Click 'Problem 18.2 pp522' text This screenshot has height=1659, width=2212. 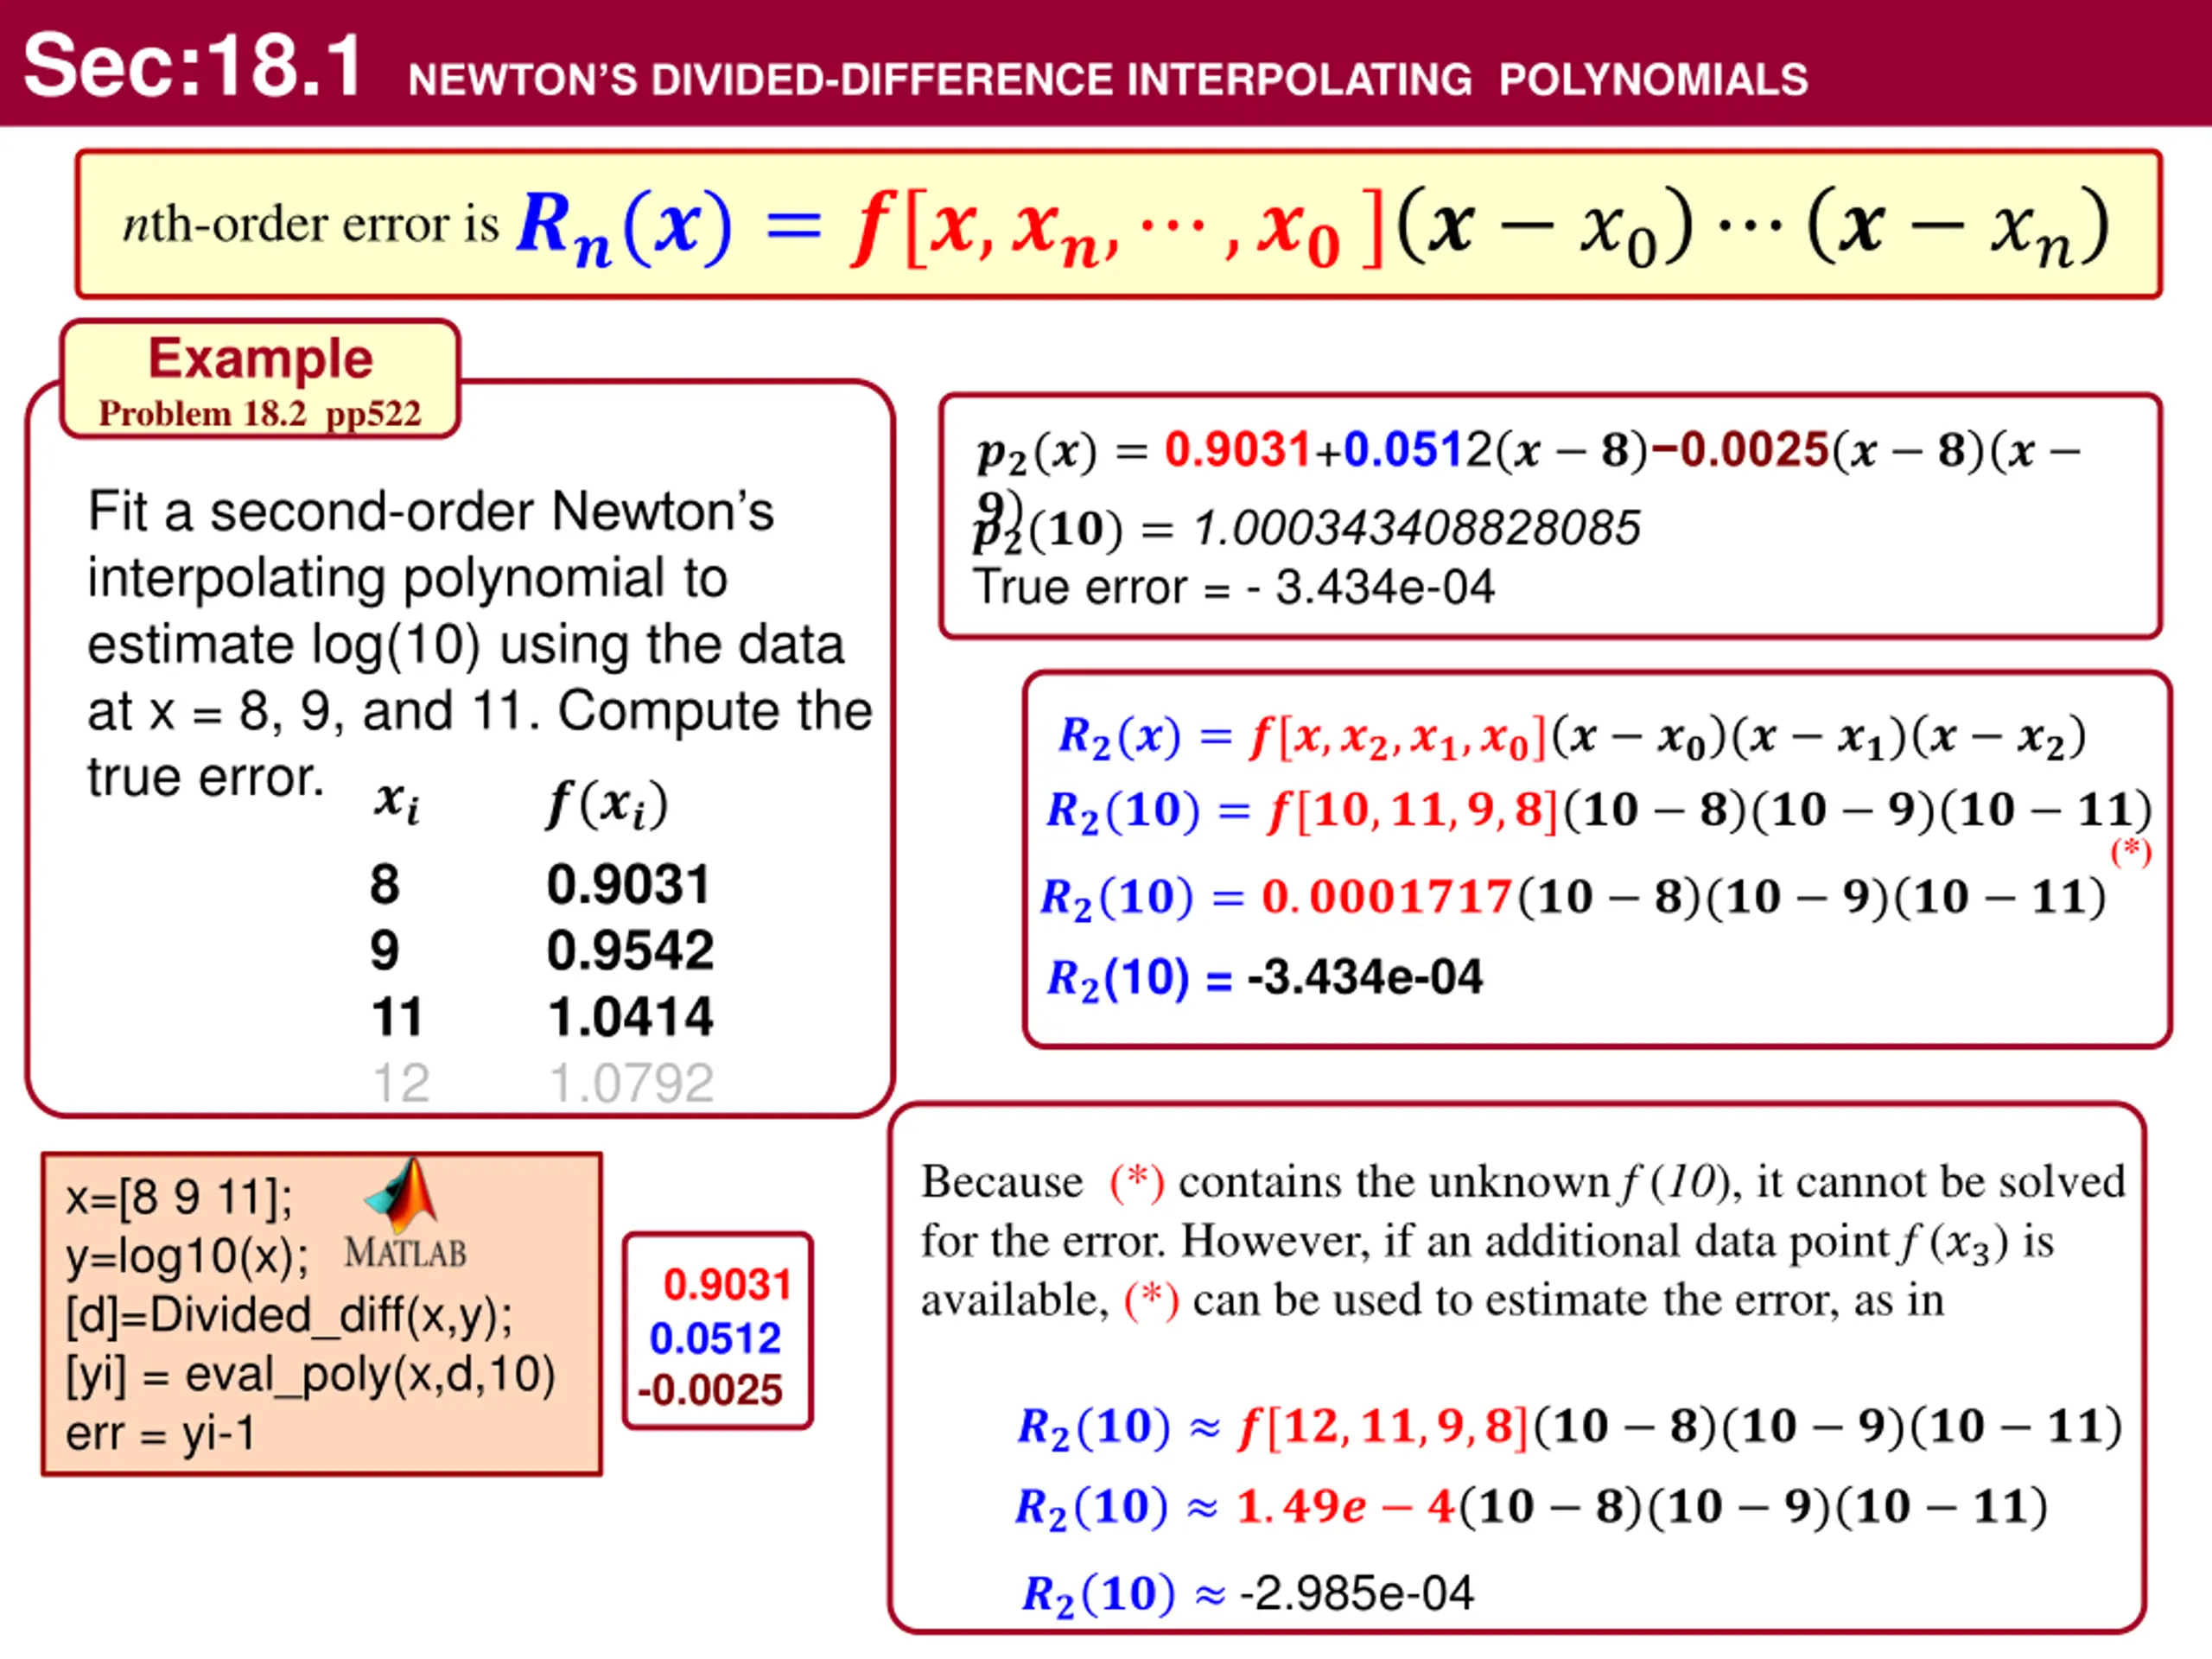pos(260,414)
